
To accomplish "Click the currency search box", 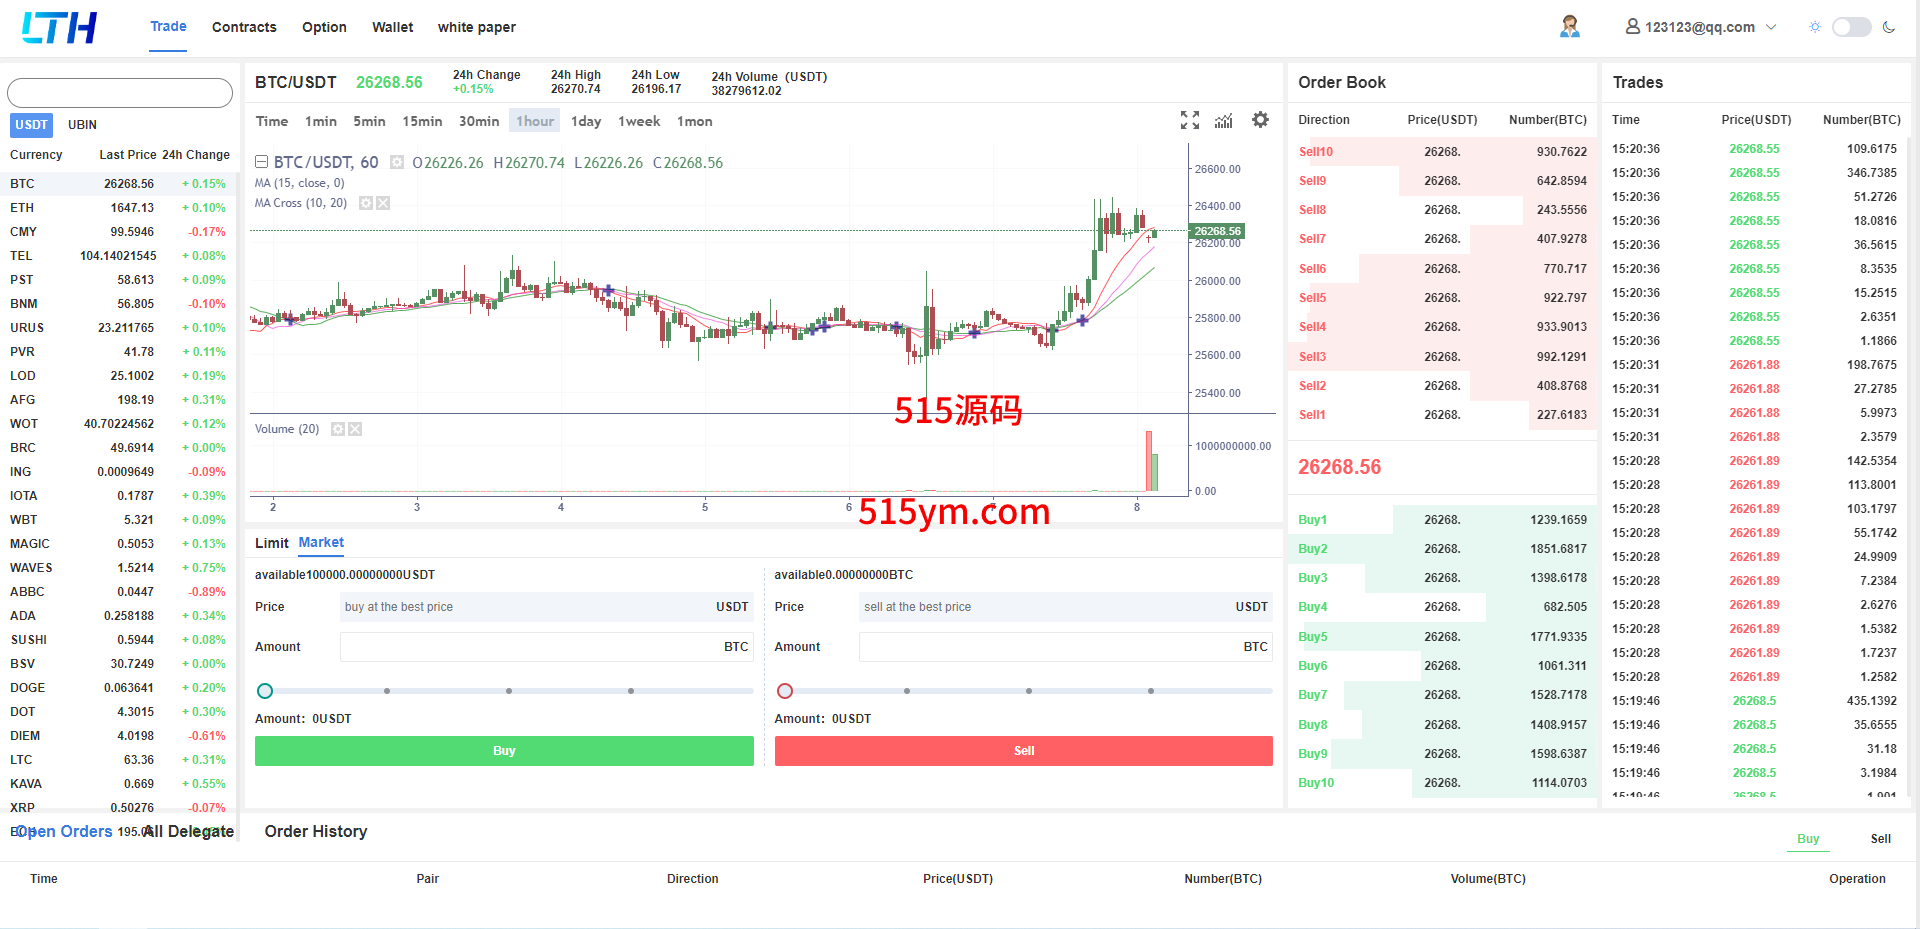I will click(x=120, y=93).
